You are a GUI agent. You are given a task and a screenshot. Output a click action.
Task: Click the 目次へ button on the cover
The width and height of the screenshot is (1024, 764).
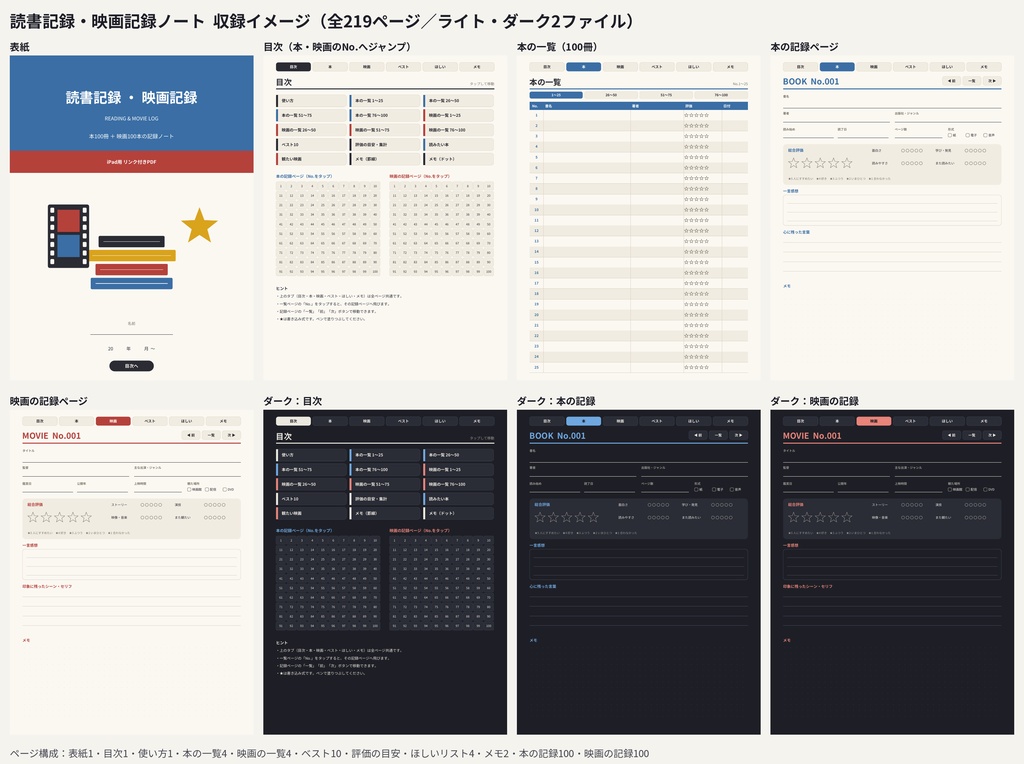(x=131, y=366)
